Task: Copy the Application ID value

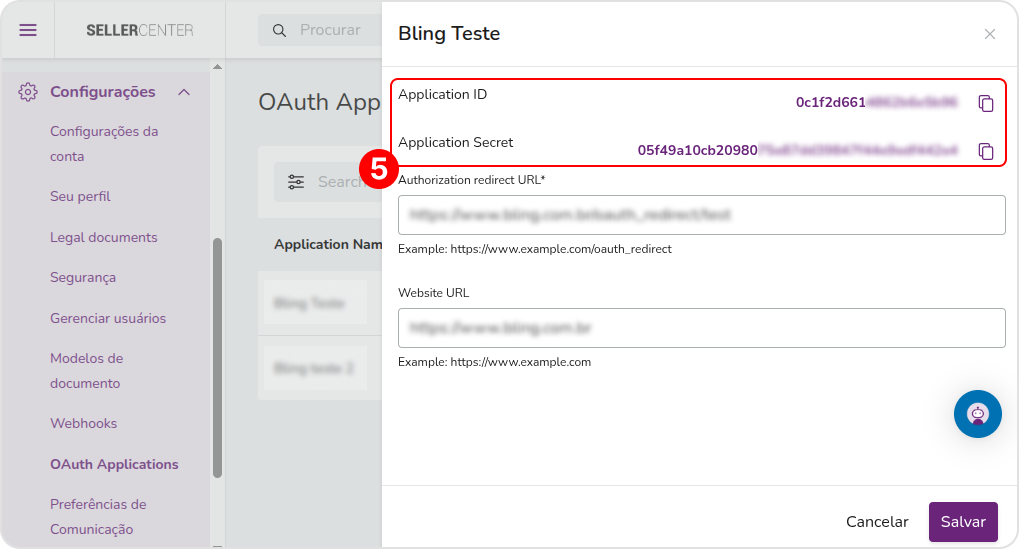Action: point(986,103)
